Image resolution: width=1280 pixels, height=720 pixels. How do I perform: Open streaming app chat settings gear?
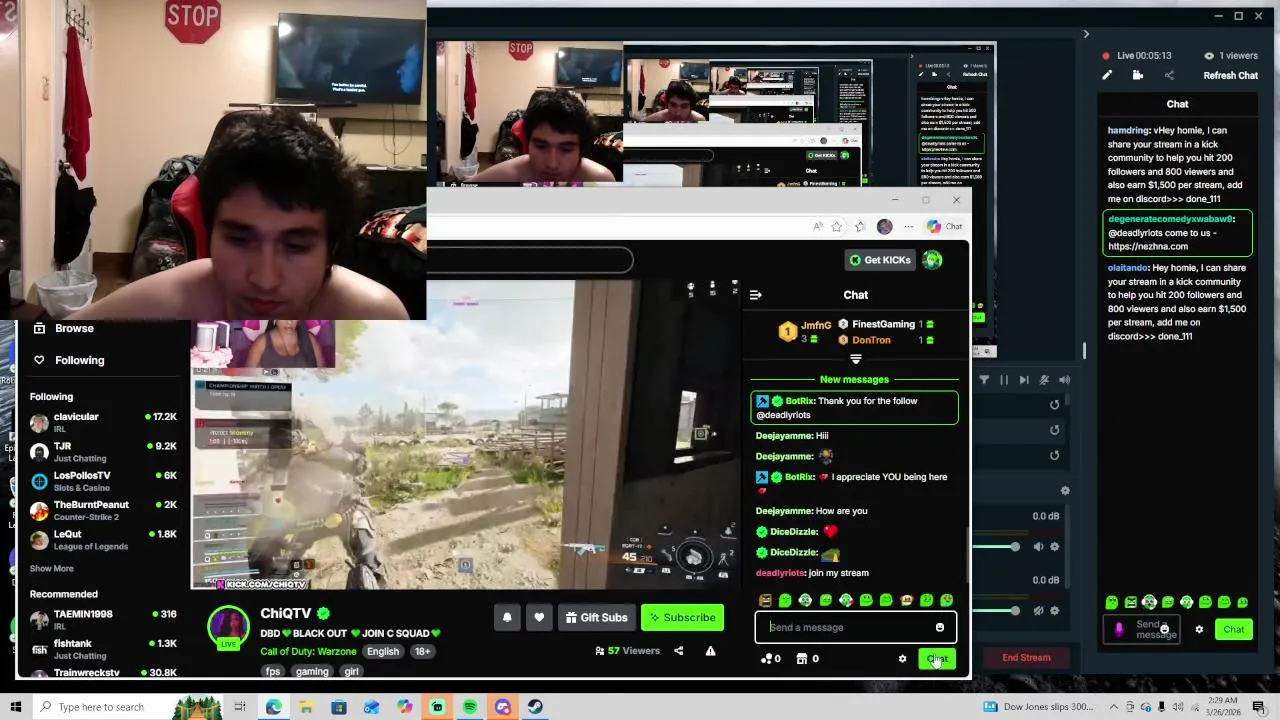click(x=1199, y=630)
